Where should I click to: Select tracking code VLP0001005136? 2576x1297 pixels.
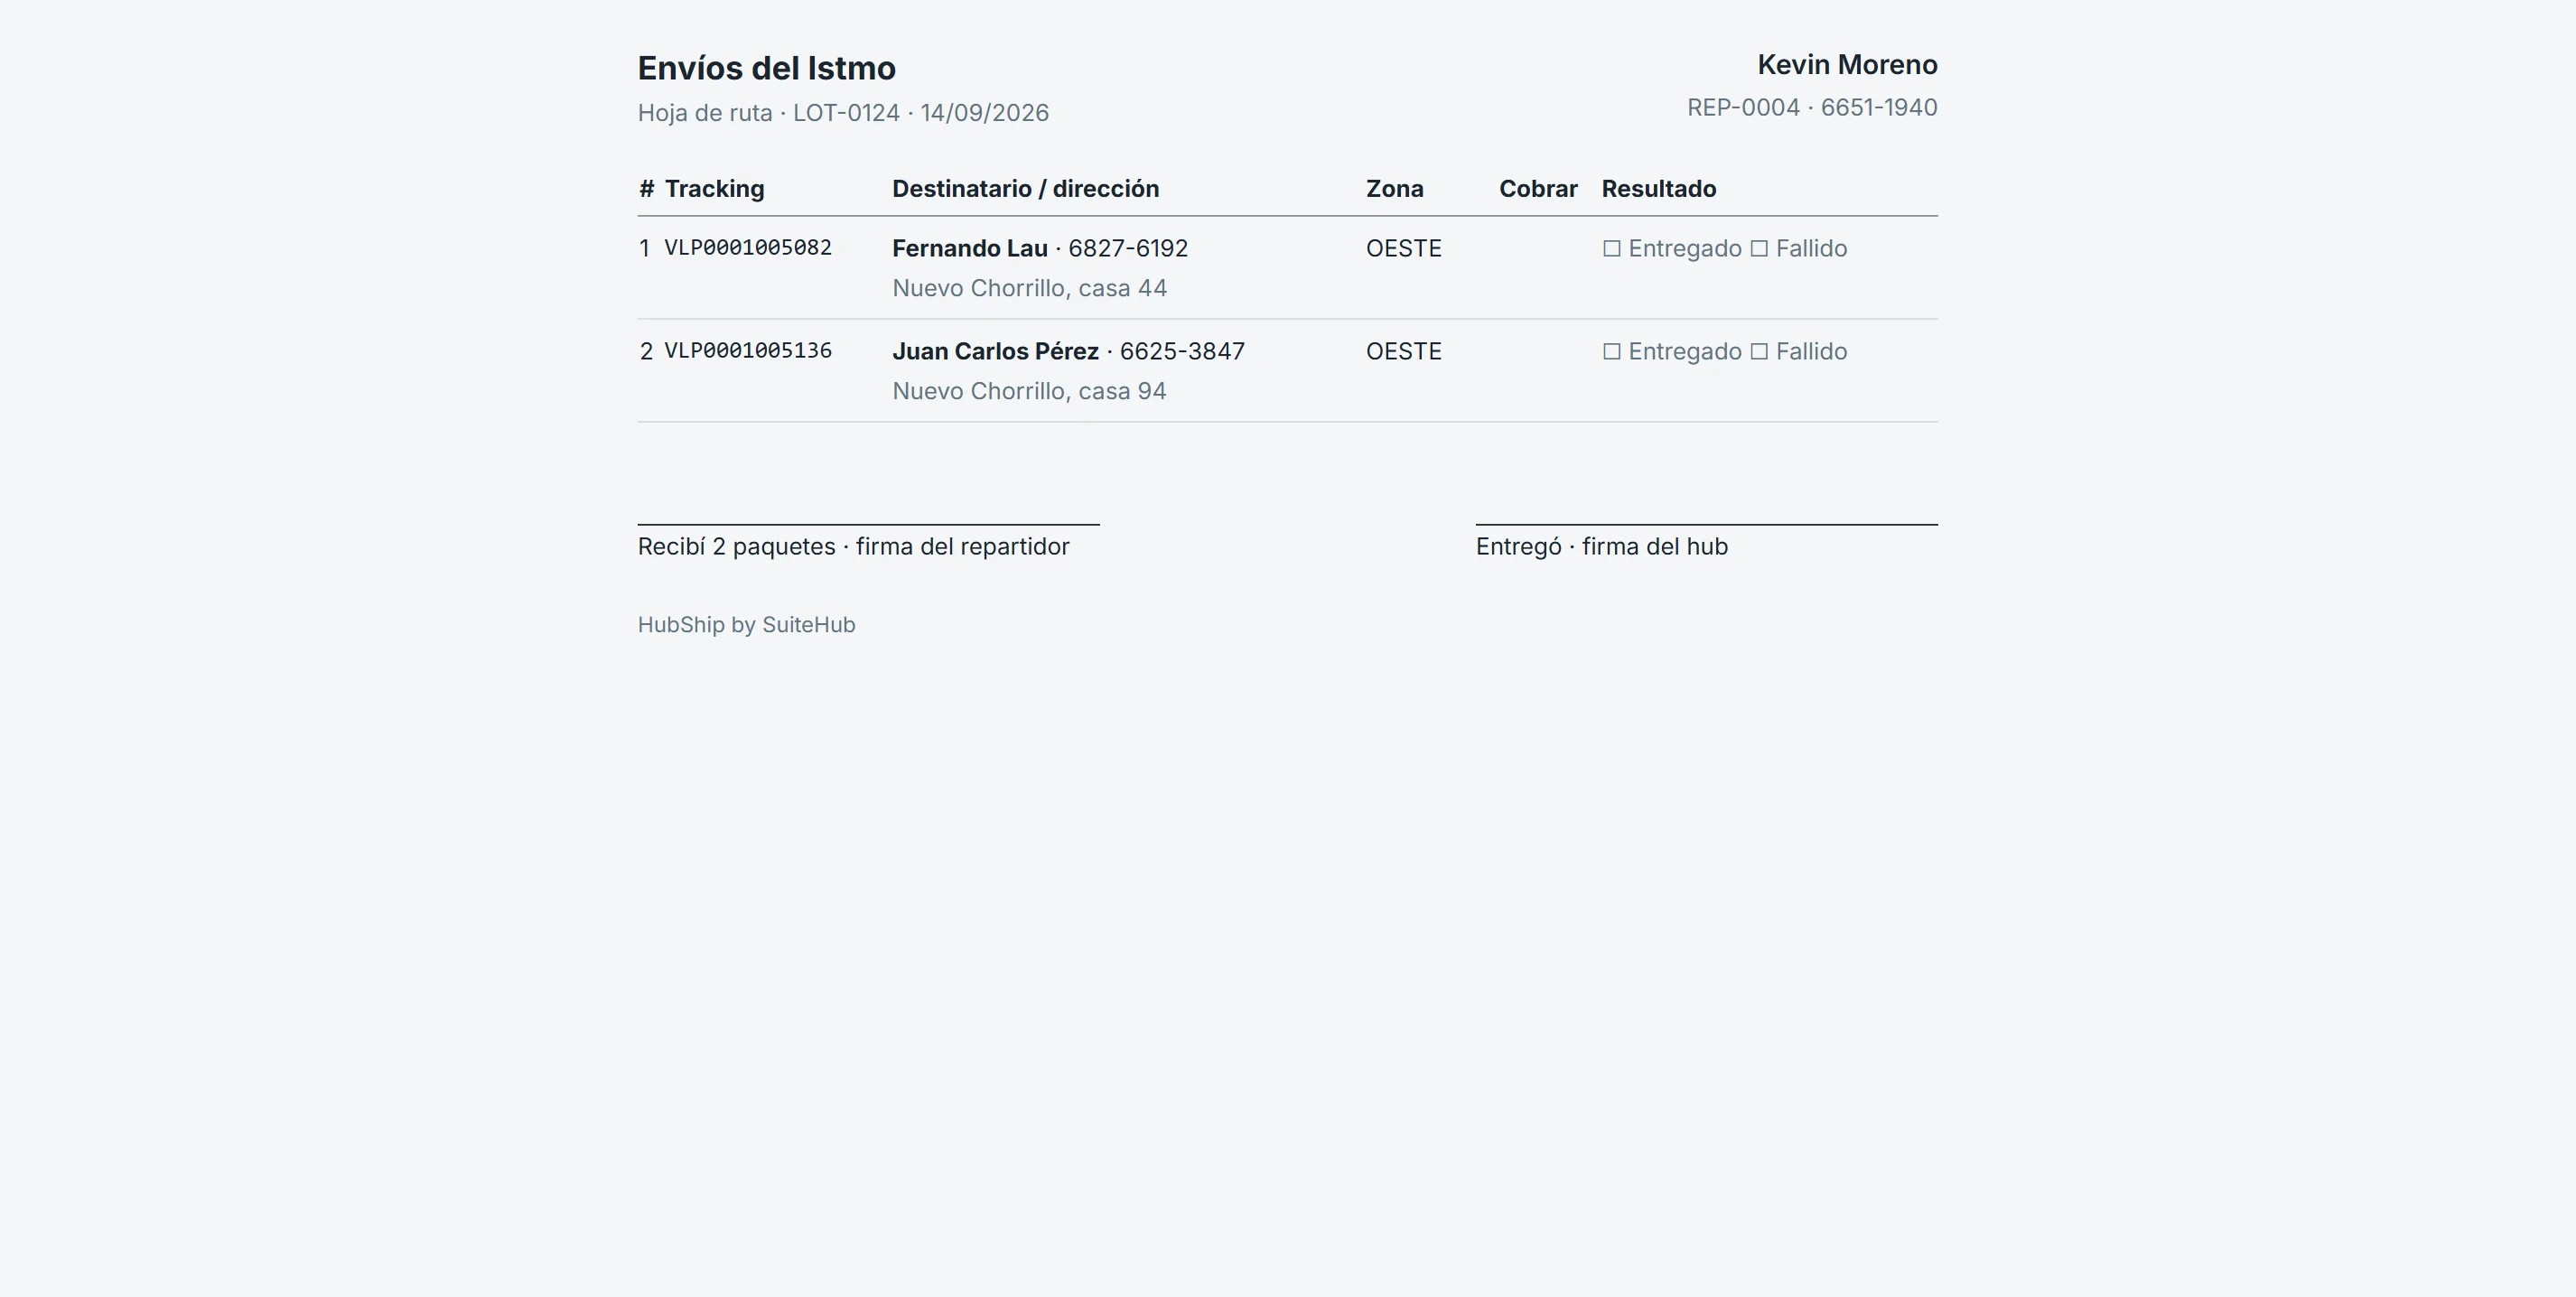pyautogui.click(x=748, y=351)
